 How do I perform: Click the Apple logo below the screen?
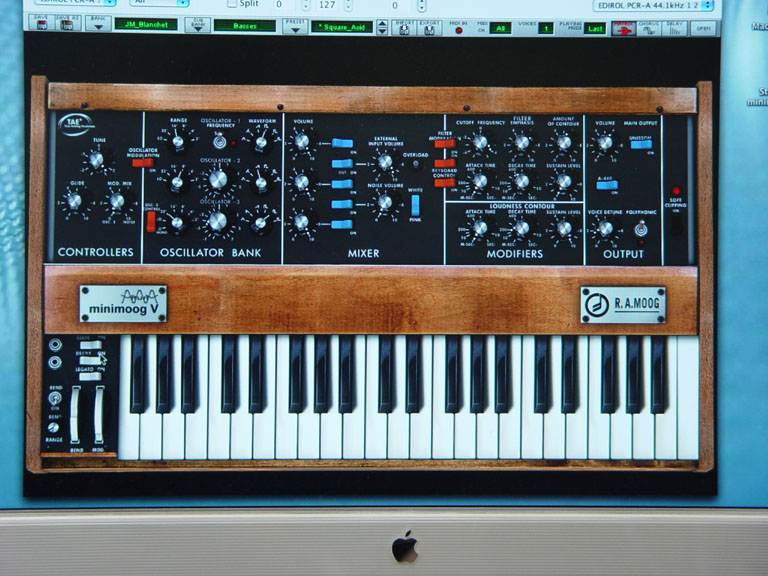pyautogui.click(x=404, y=547)
